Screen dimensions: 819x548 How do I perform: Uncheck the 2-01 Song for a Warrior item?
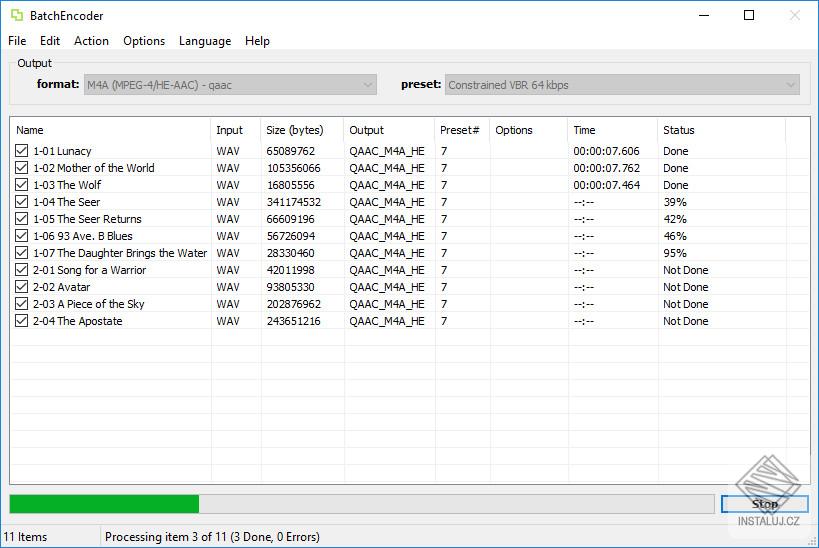point(21,270)
